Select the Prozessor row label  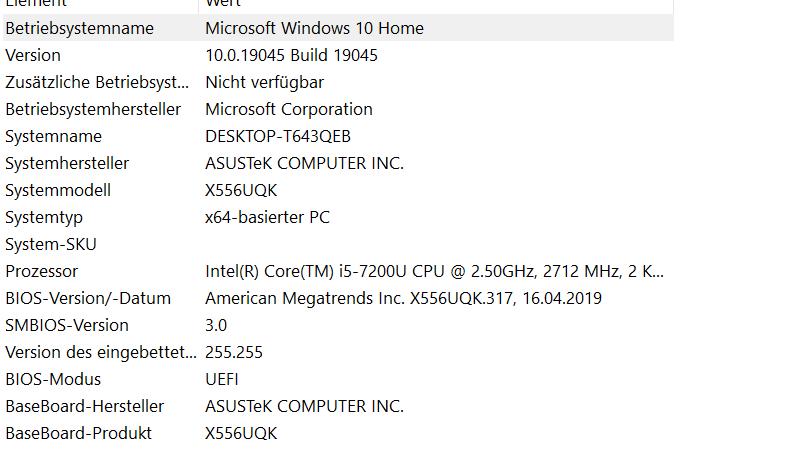(x=41, y=271)
